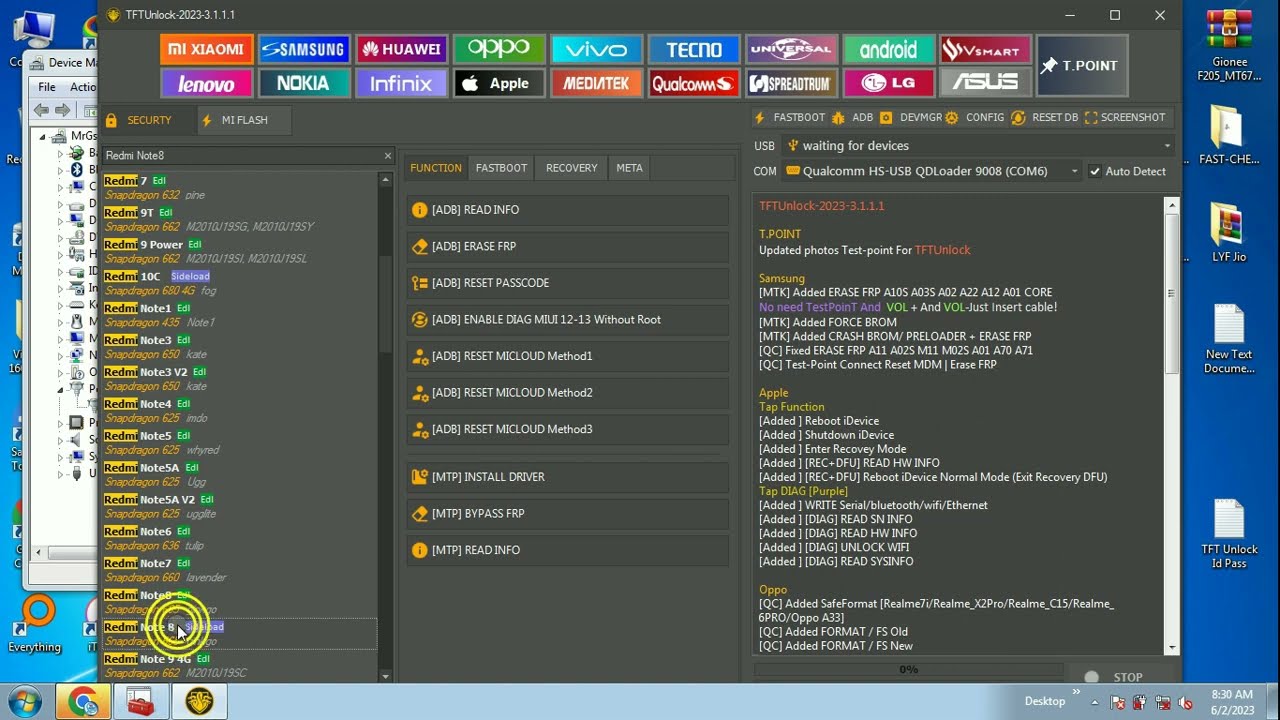
Task: Run [ADB] RESET MICLOUD Method2
Action: point(568,393)
